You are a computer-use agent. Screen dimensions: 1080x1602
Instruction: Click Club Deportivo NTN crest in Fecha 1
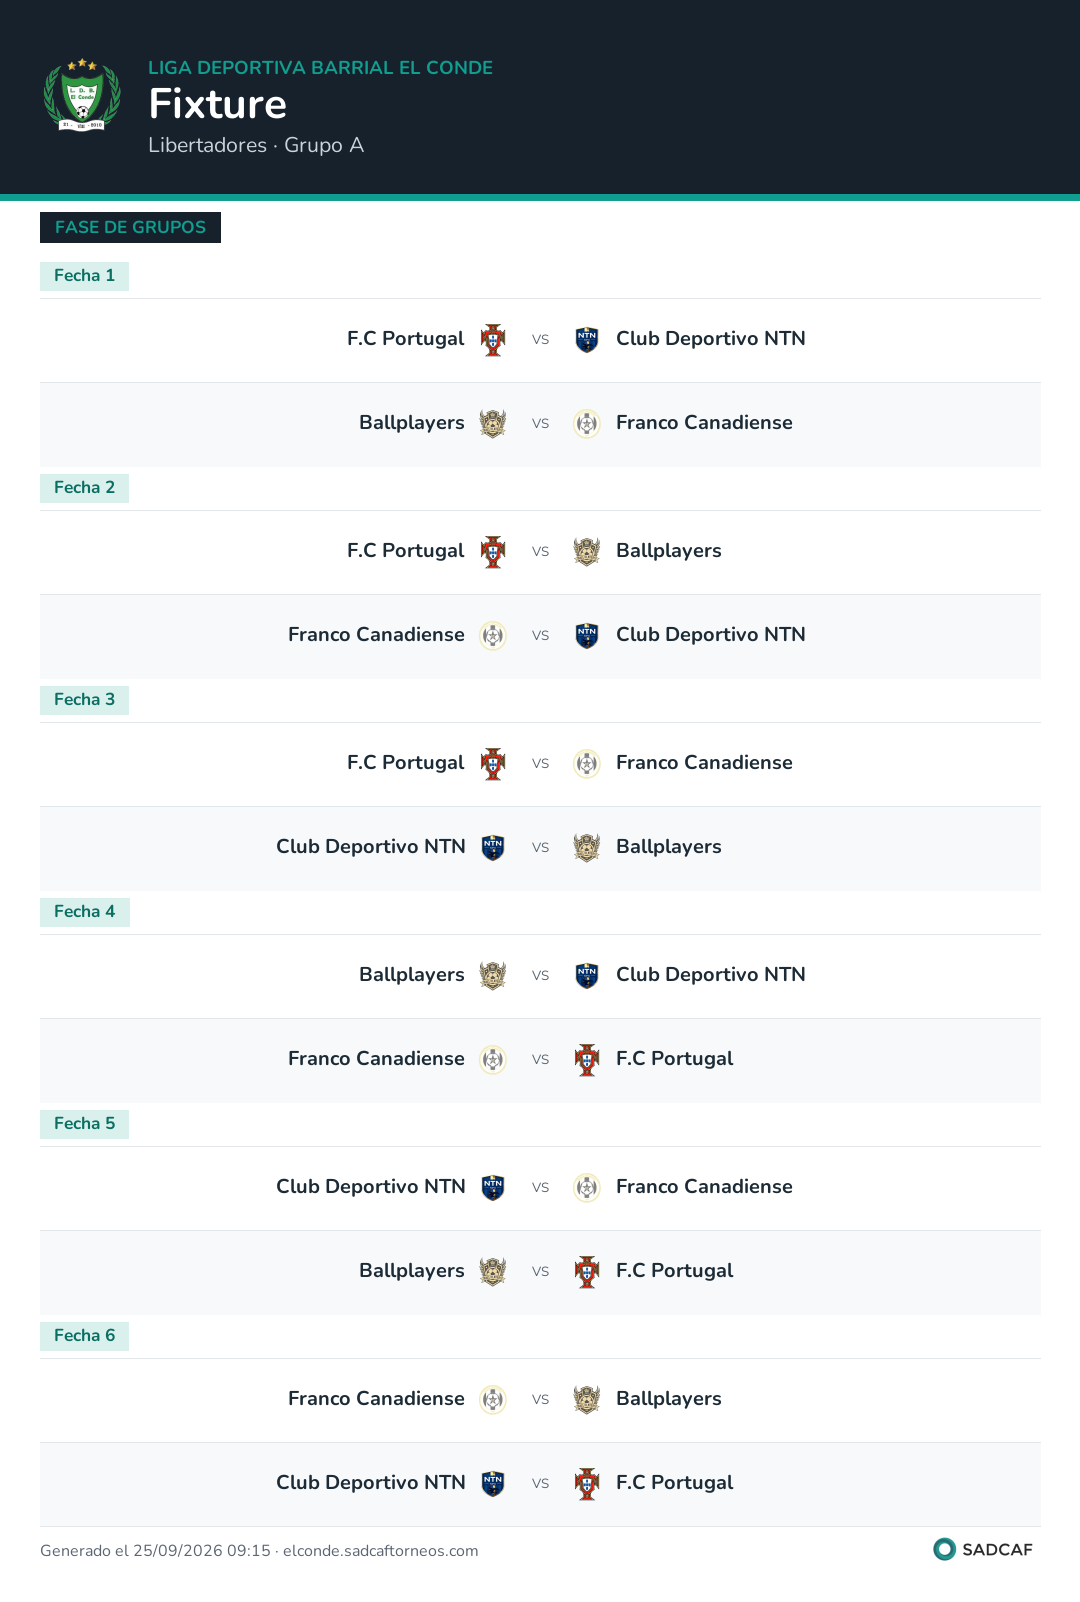coord(587,340)
